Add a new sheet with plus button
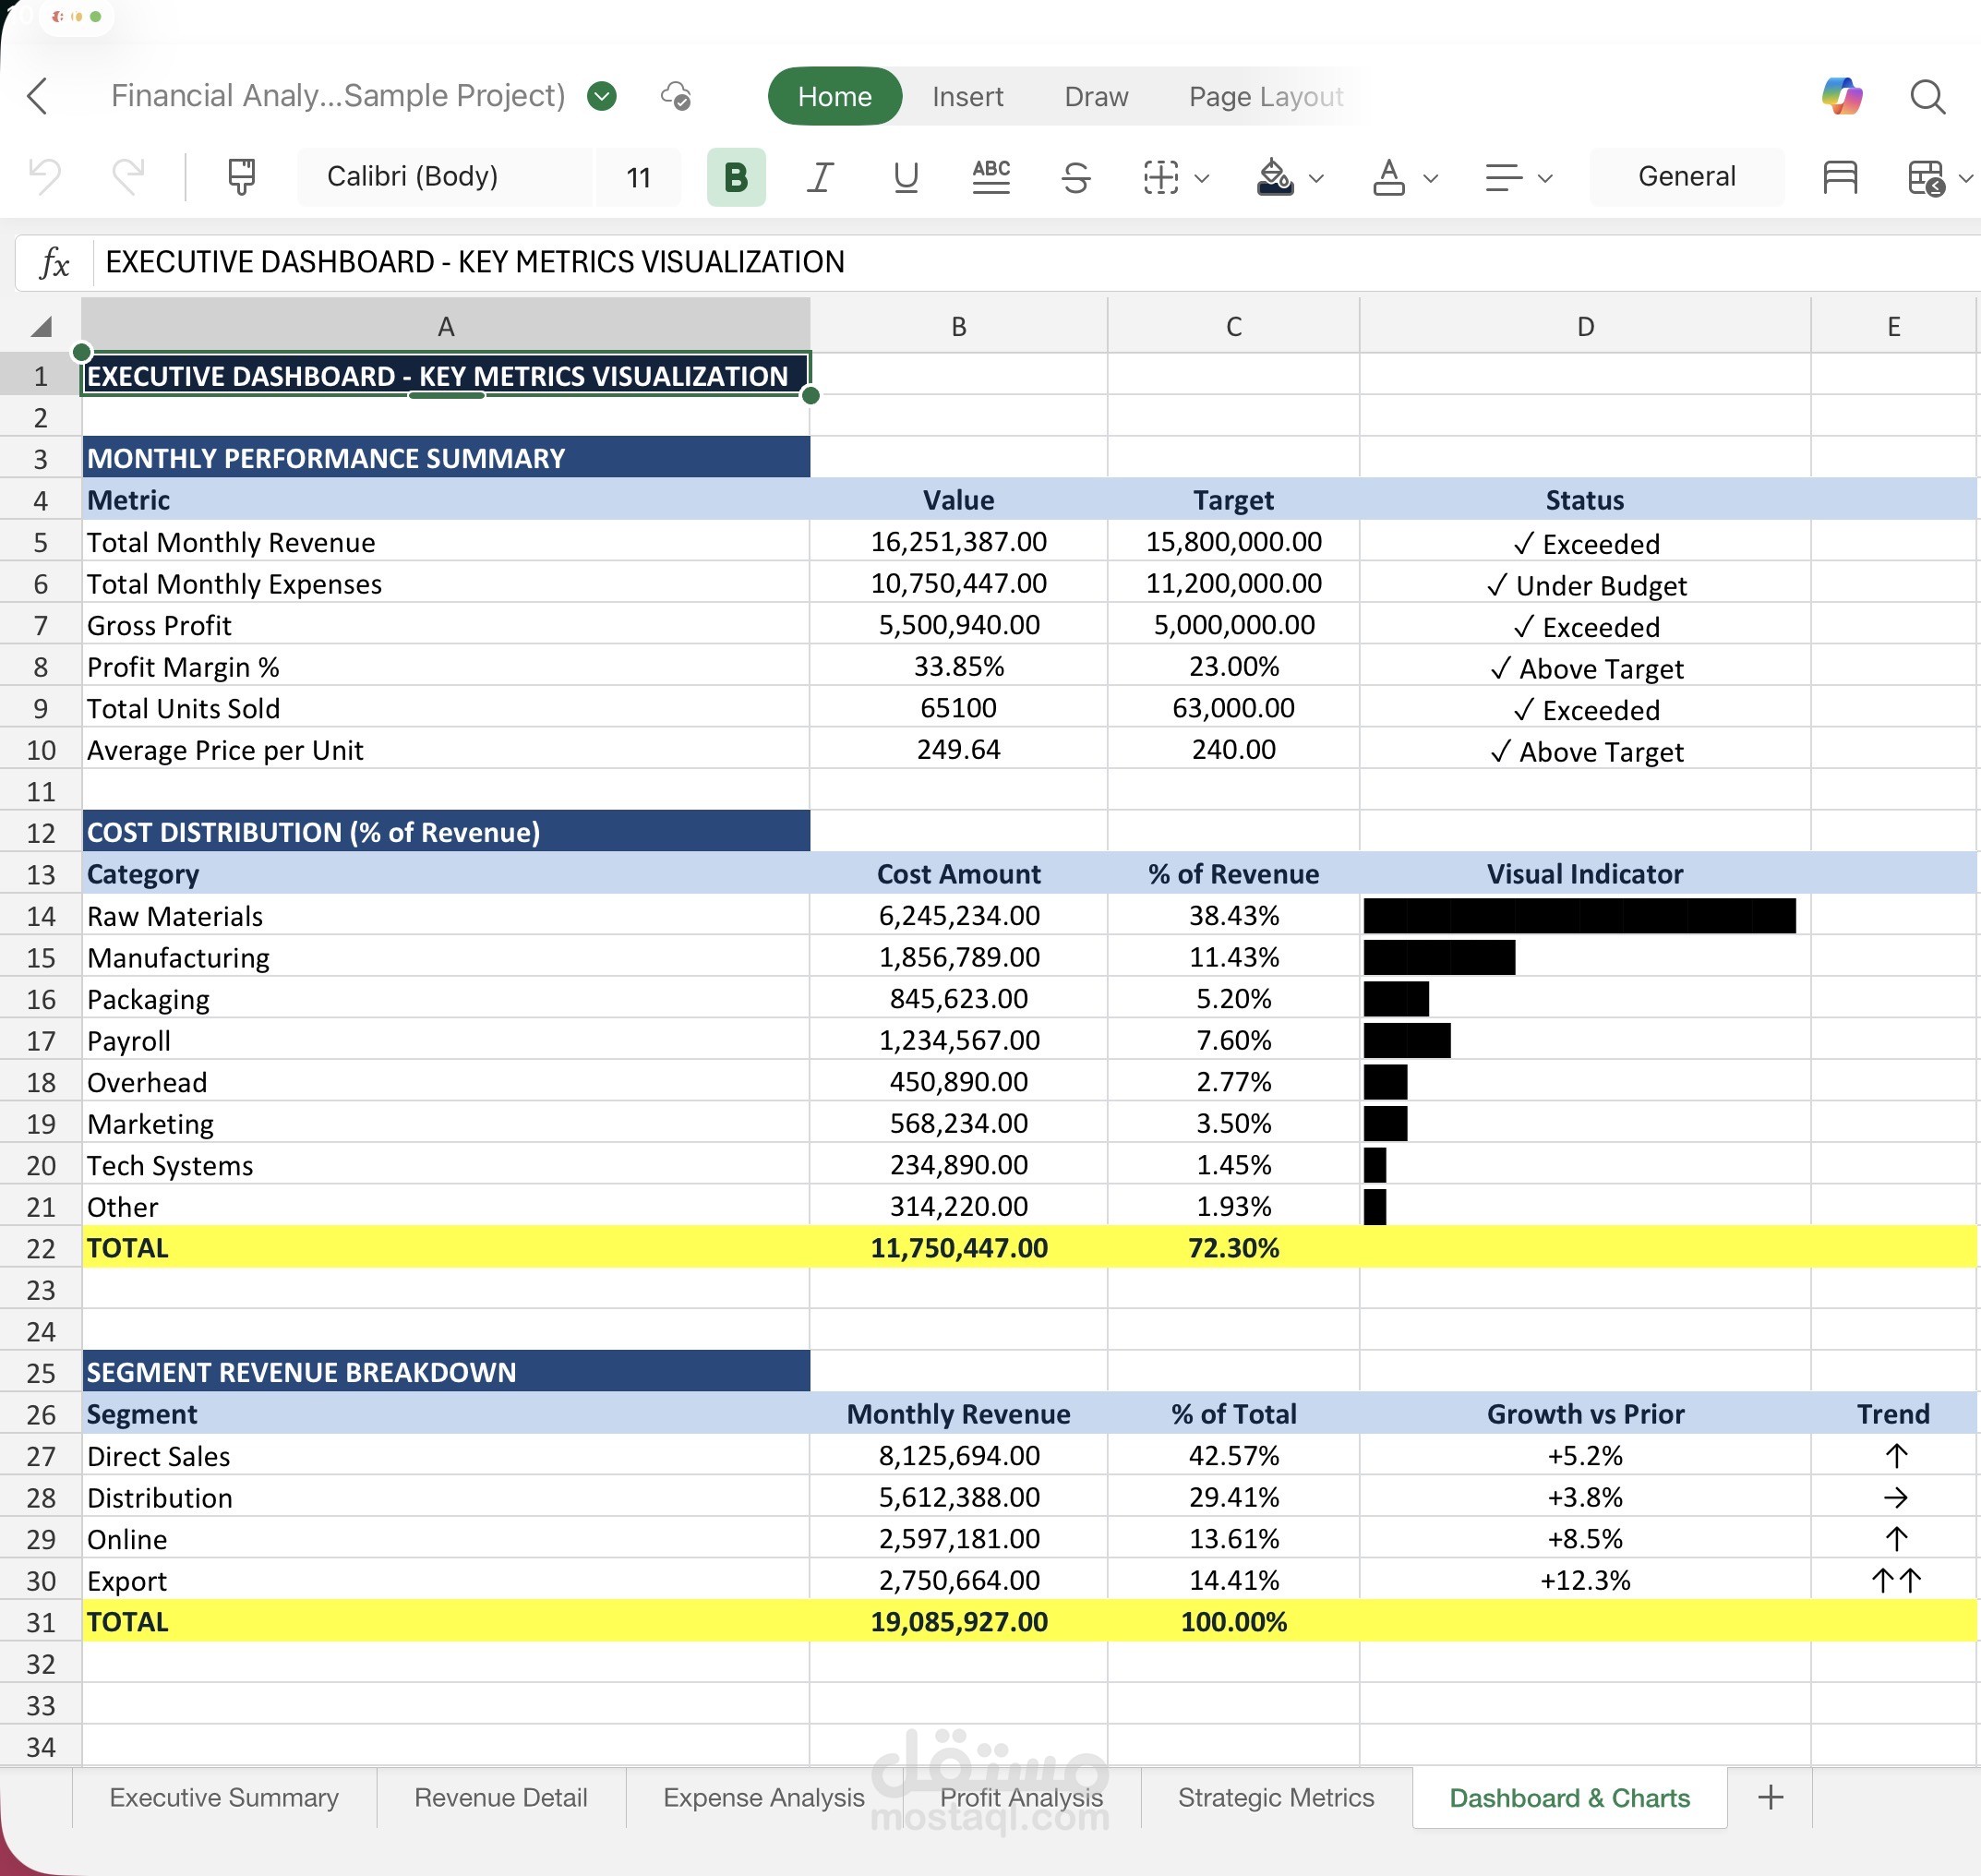The image size is (1981, 1876). coord(1770,1797)
